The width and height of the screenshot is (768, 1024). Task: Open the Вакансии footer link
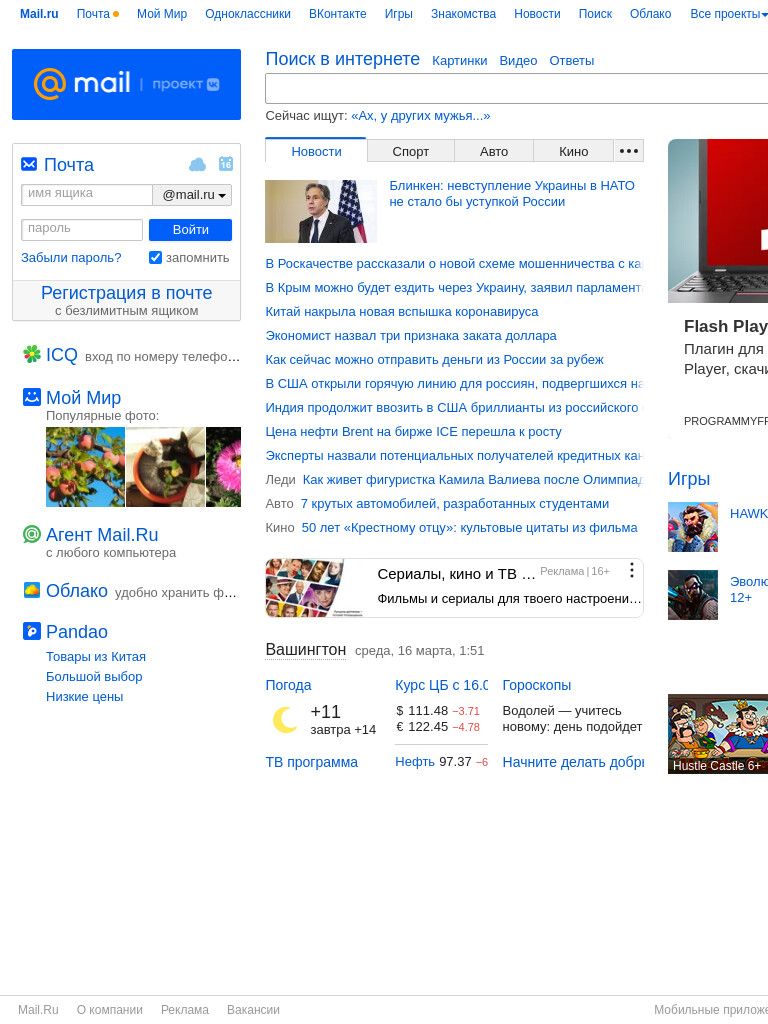[253, 1010]
